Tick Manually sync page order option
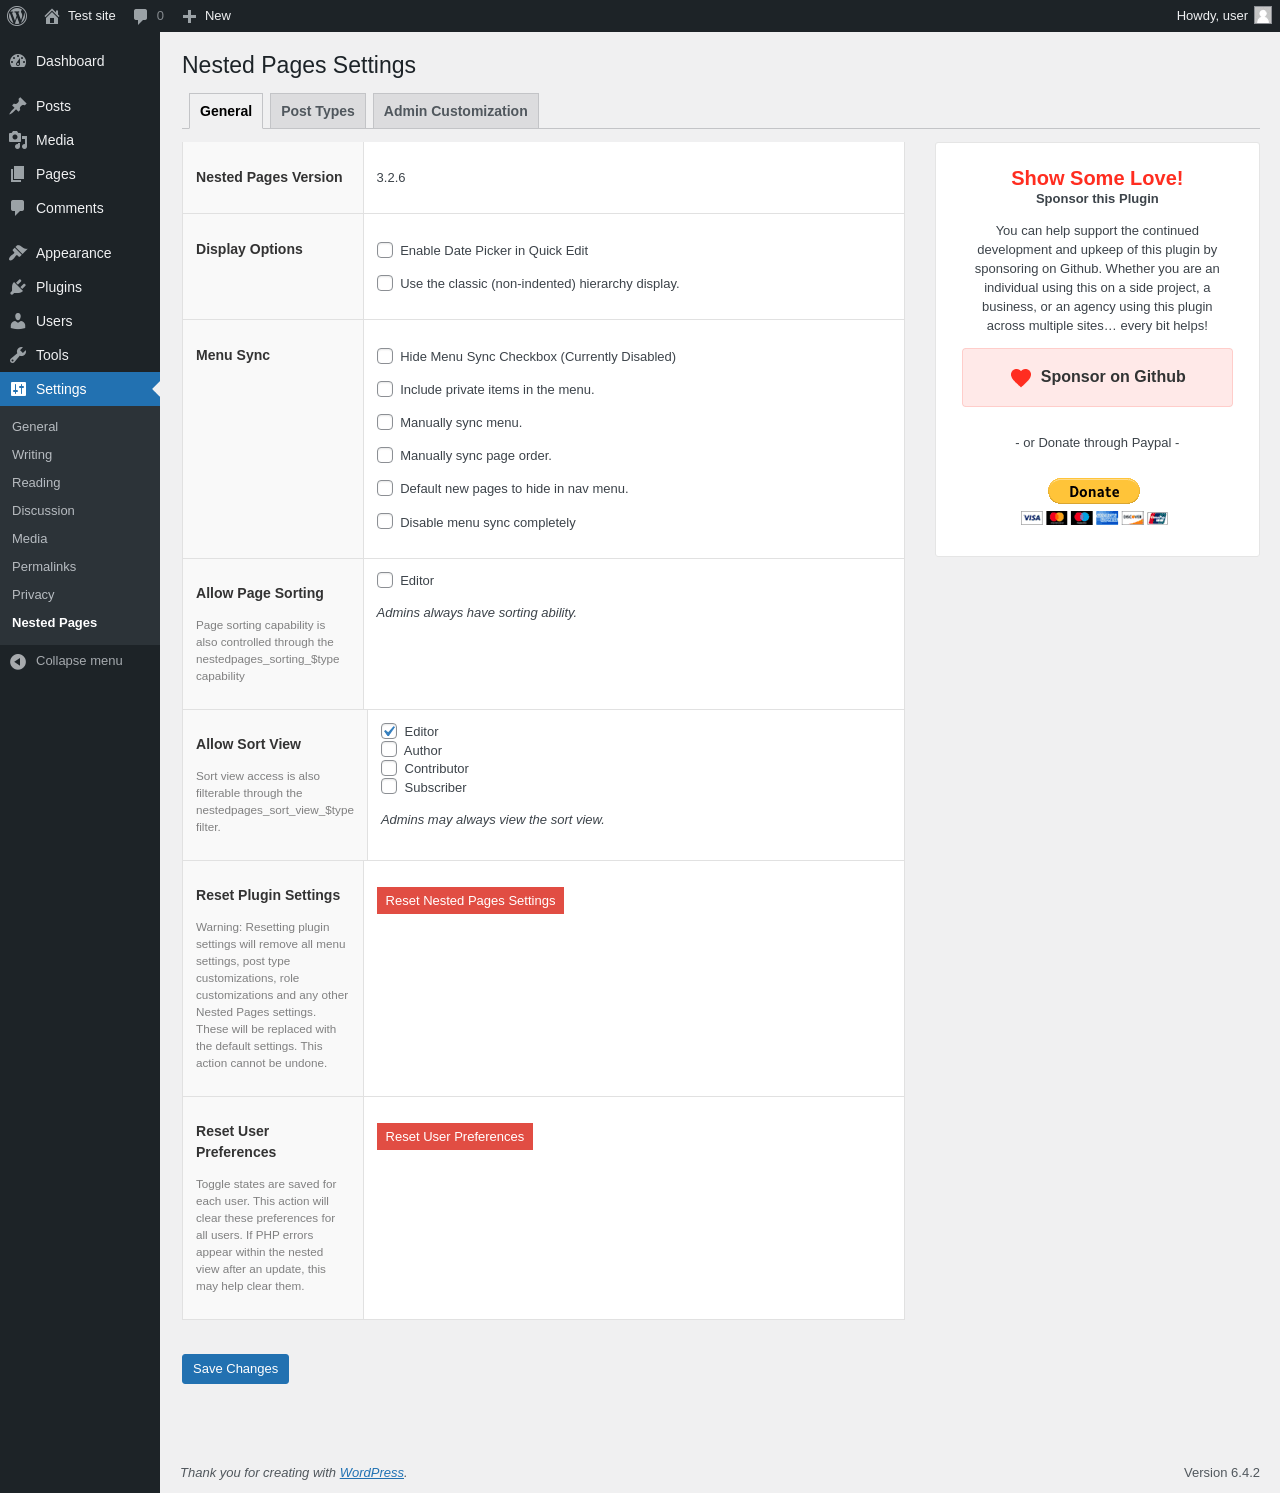This screenshot has height=1493, width=1280. click(x=385, y=455)
